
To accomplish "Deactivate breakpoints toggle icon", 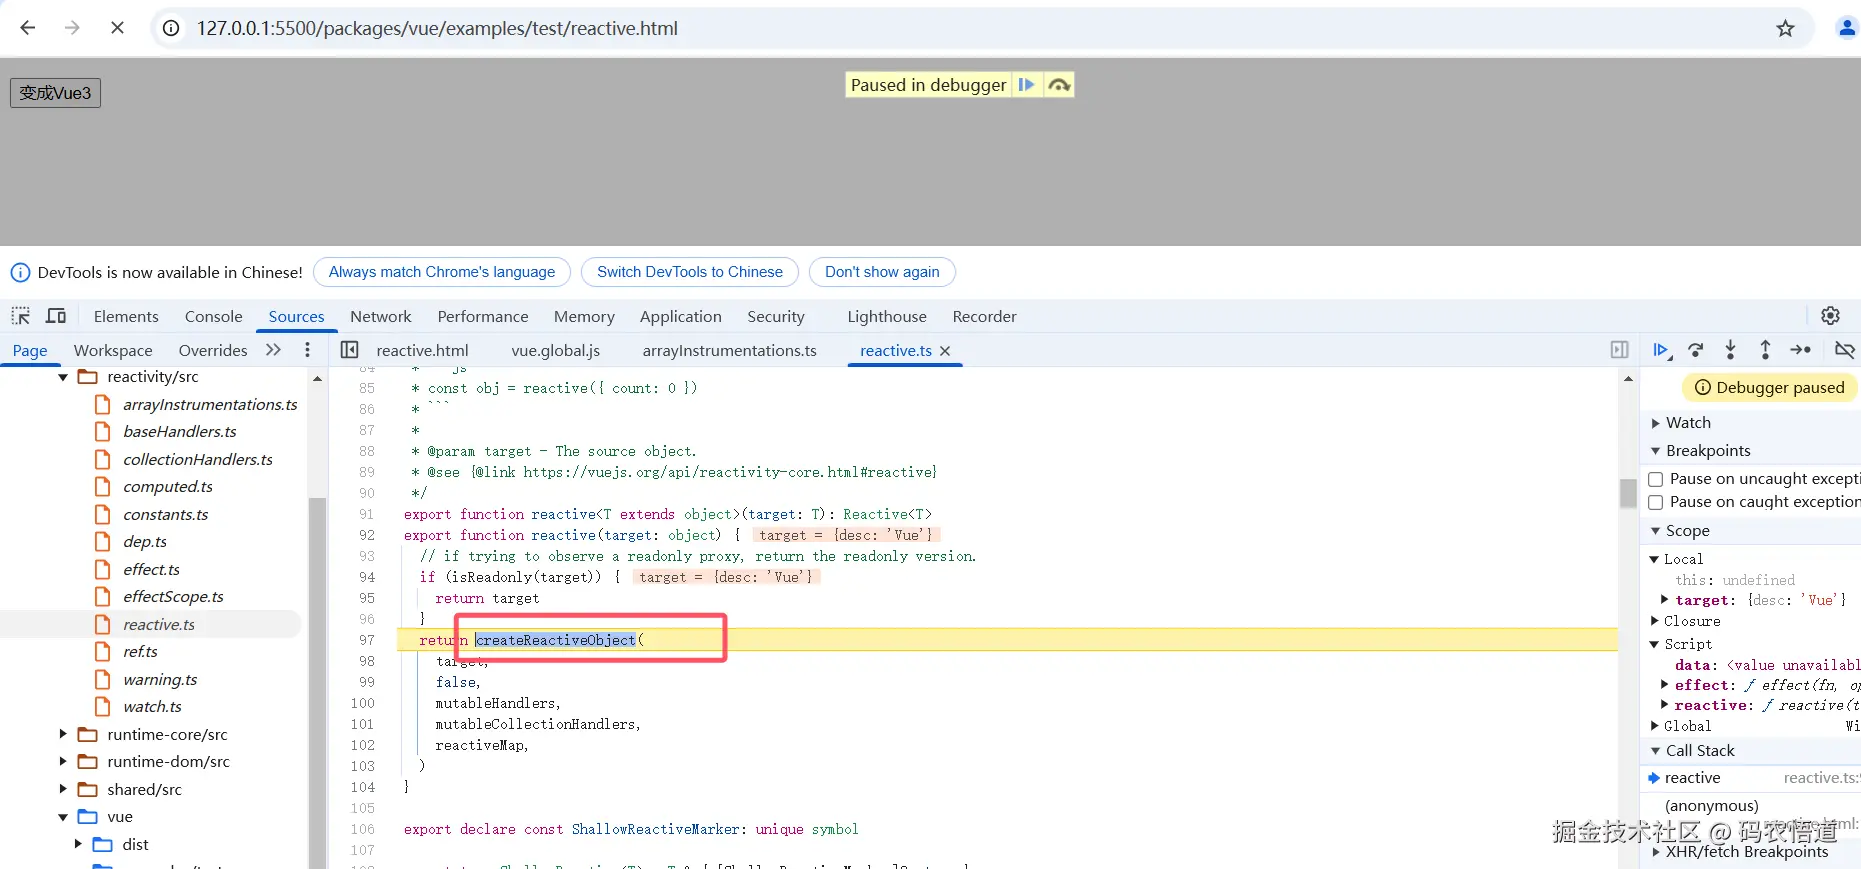I will (x=1845, y=350).
